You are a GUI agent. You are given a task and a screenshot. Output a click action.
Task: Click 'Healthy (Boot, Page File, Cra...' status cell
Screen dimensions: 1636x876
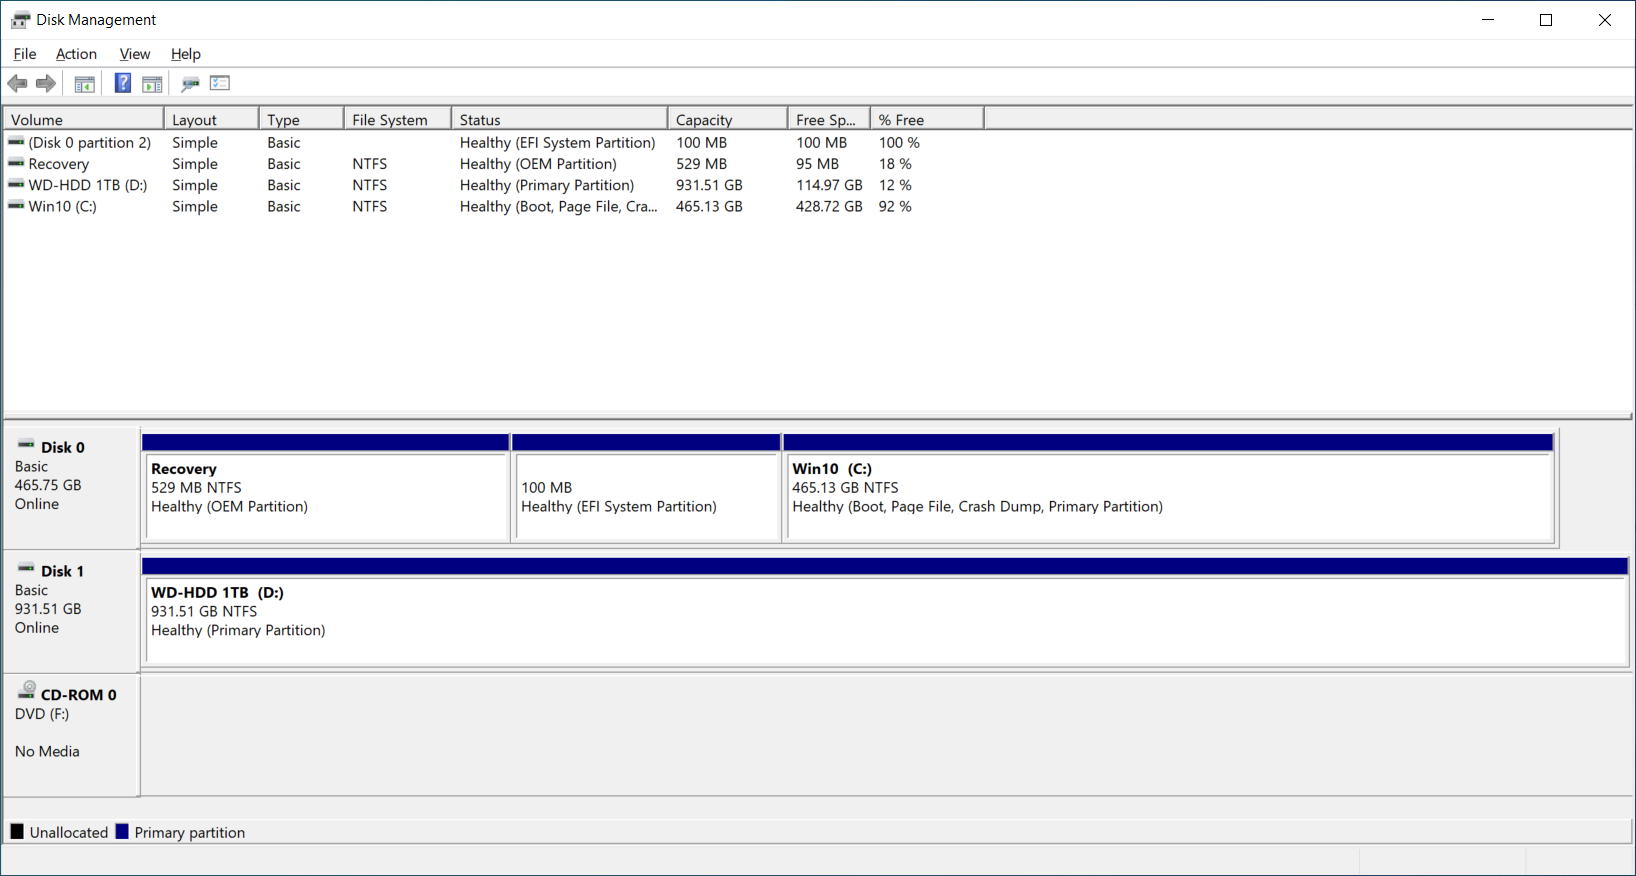point(559,206)
